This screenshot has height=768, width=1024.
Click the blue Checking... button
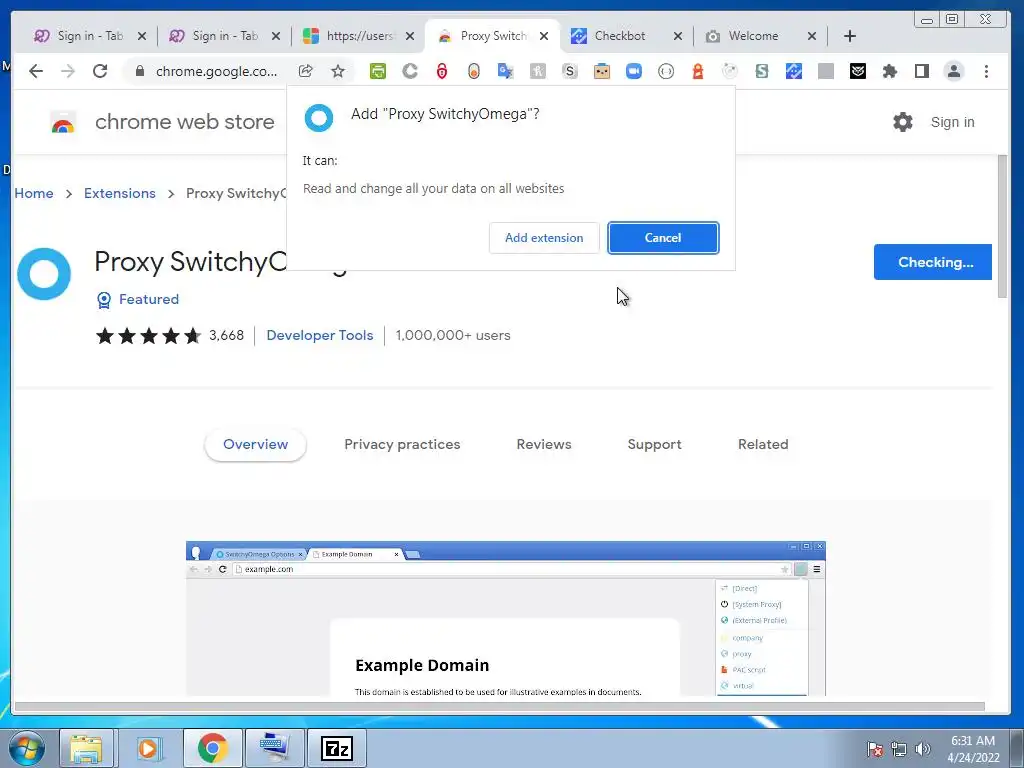click(933, 262)
